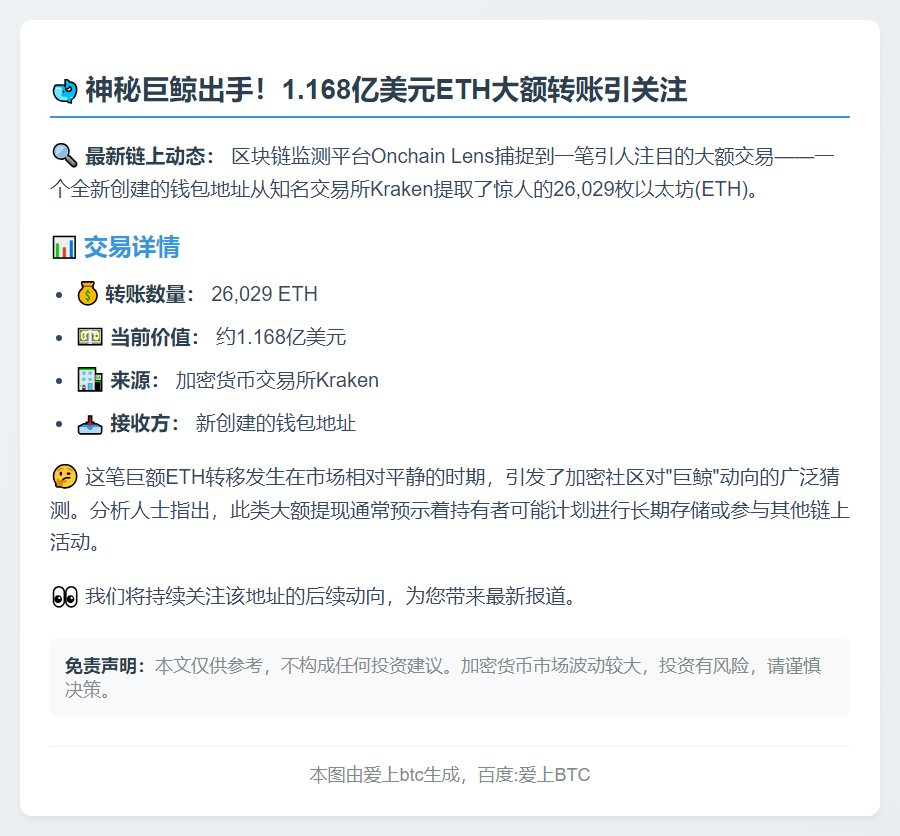Click the whale emoji in the title
The image size is (900, 836).
tap(64, 89)
